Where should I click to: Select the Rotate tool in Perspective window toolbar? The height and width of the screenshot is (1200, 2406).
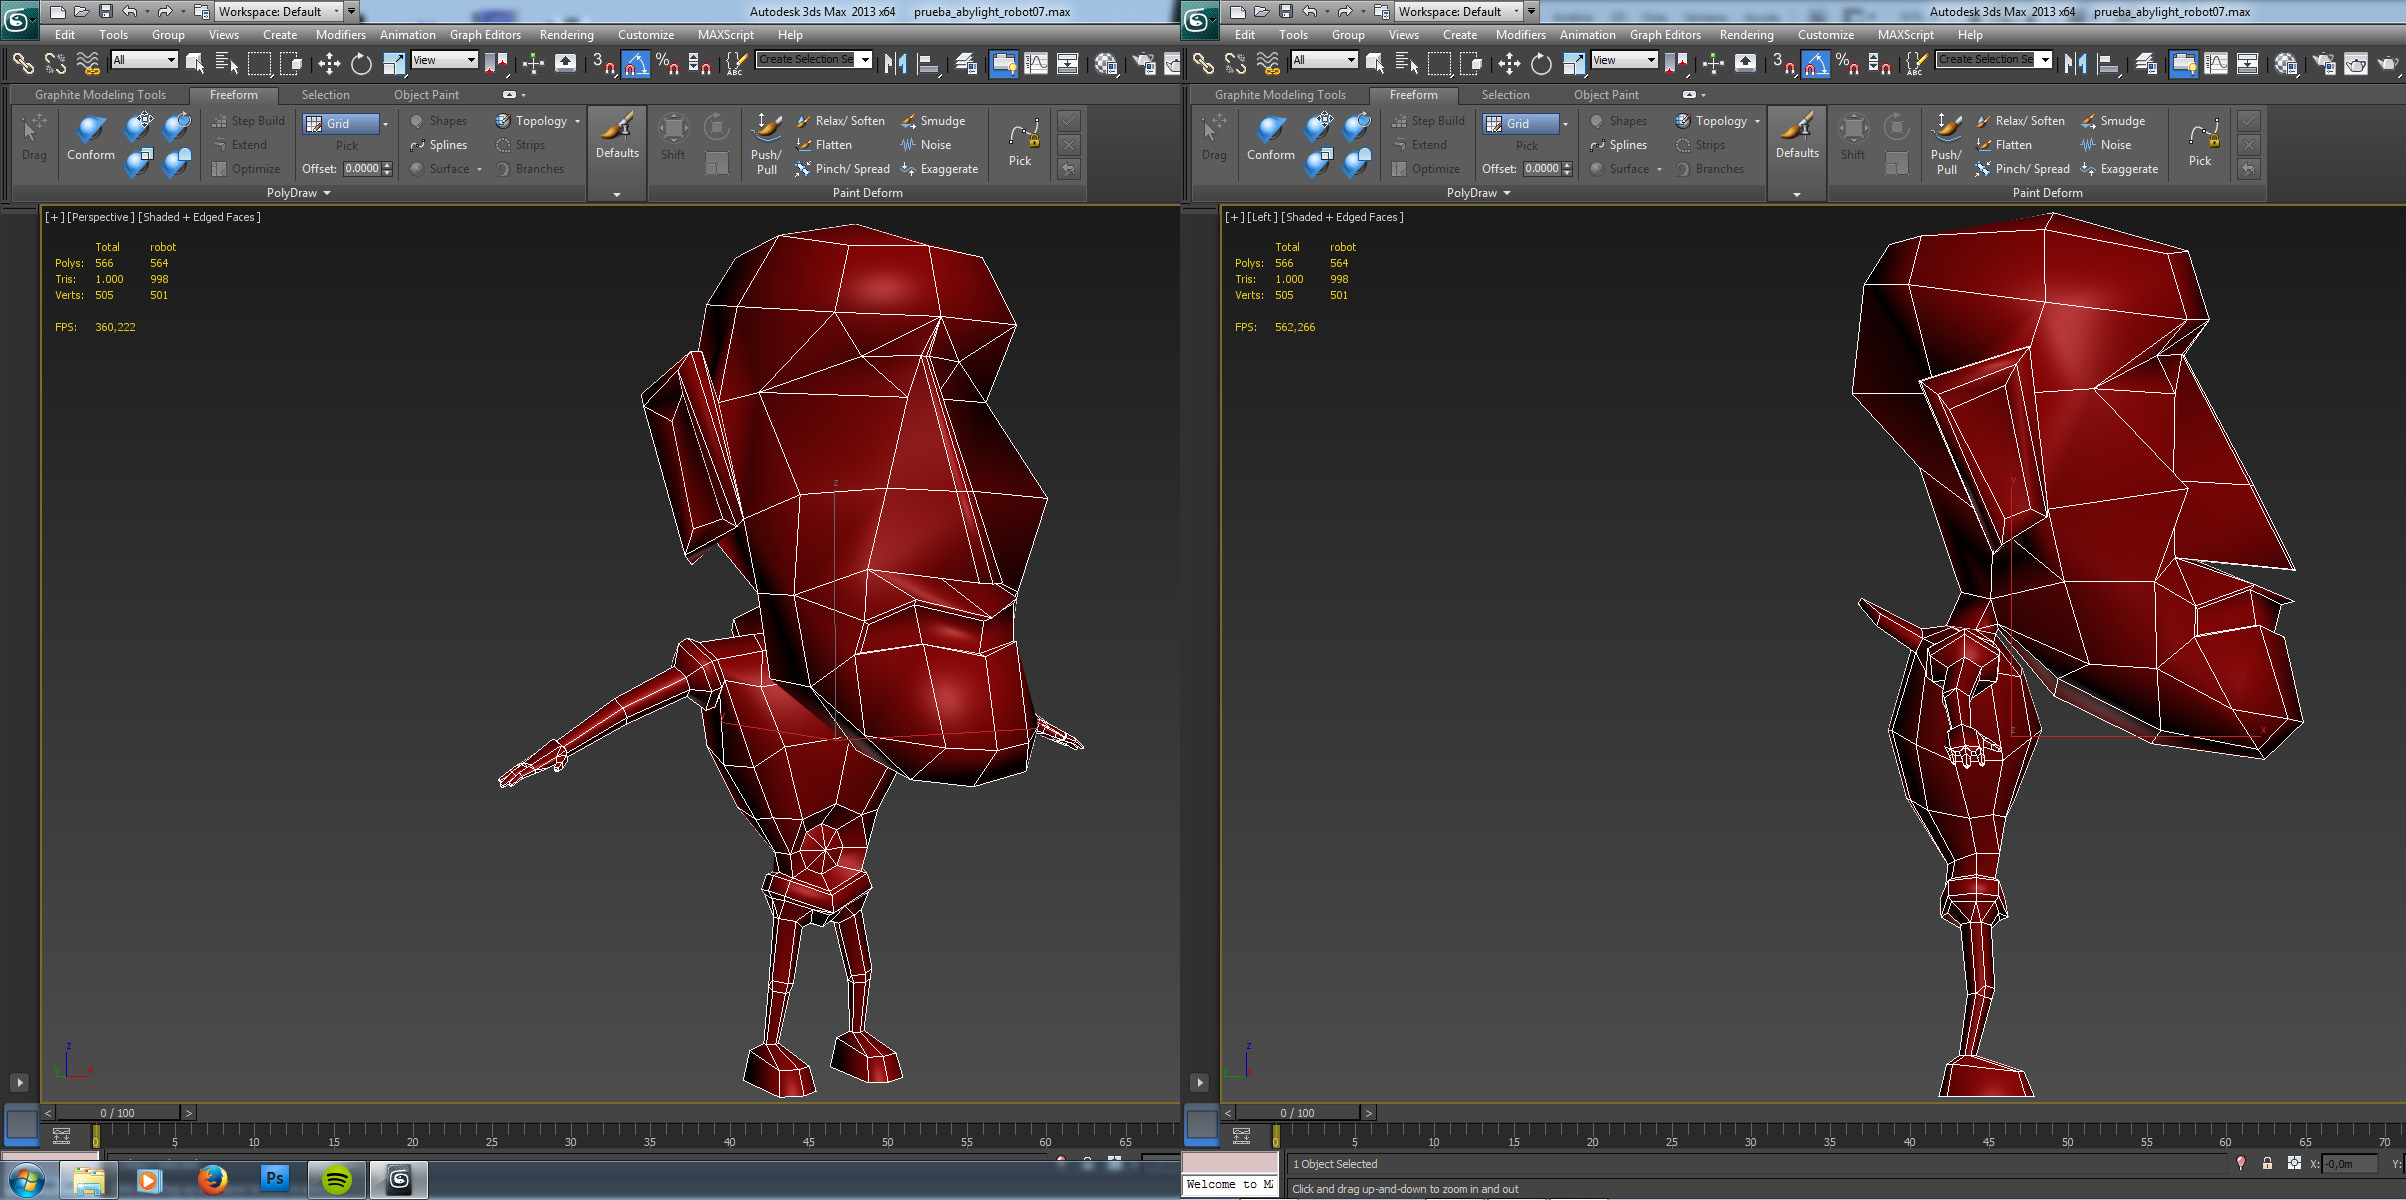[x=361, y=64]
